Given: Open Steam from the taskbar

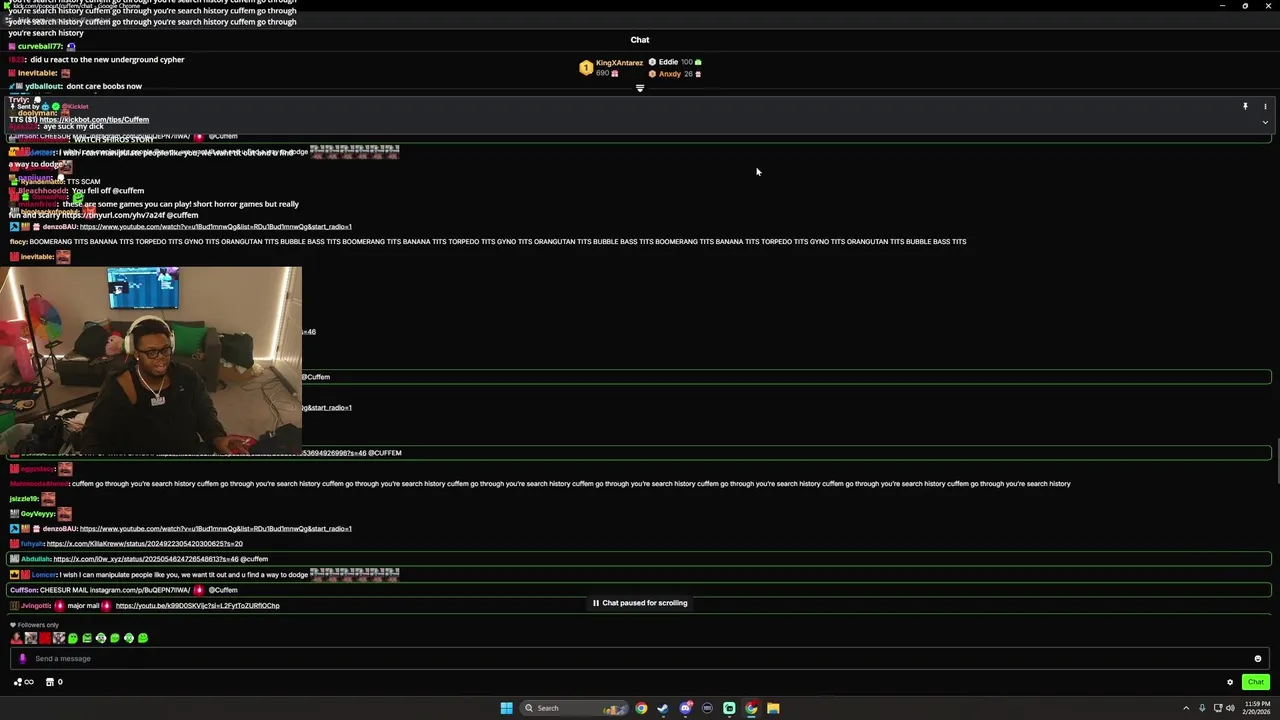Looking at the screenshot, I should (663, 708).
